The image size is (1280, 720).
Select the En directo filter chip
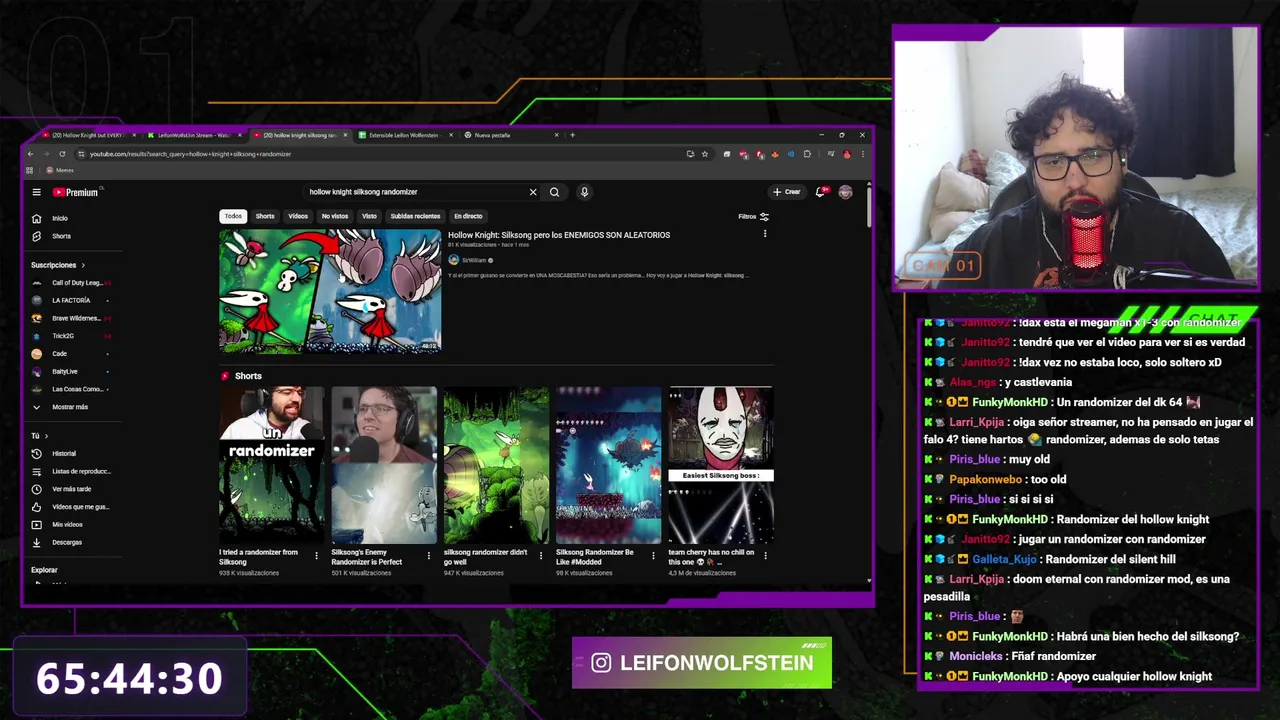click(x=468, y=216)
